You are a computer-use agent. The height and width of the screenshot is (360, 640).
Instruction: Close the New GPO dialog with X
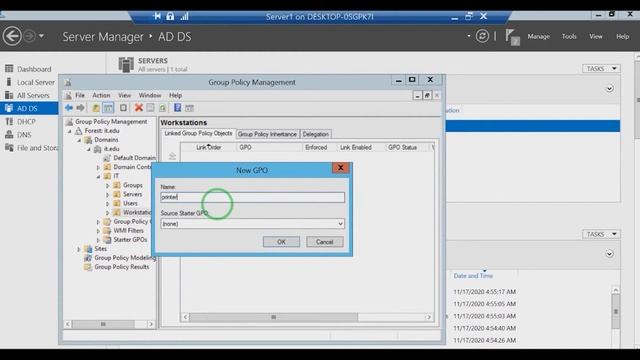(x=340, y=167)
